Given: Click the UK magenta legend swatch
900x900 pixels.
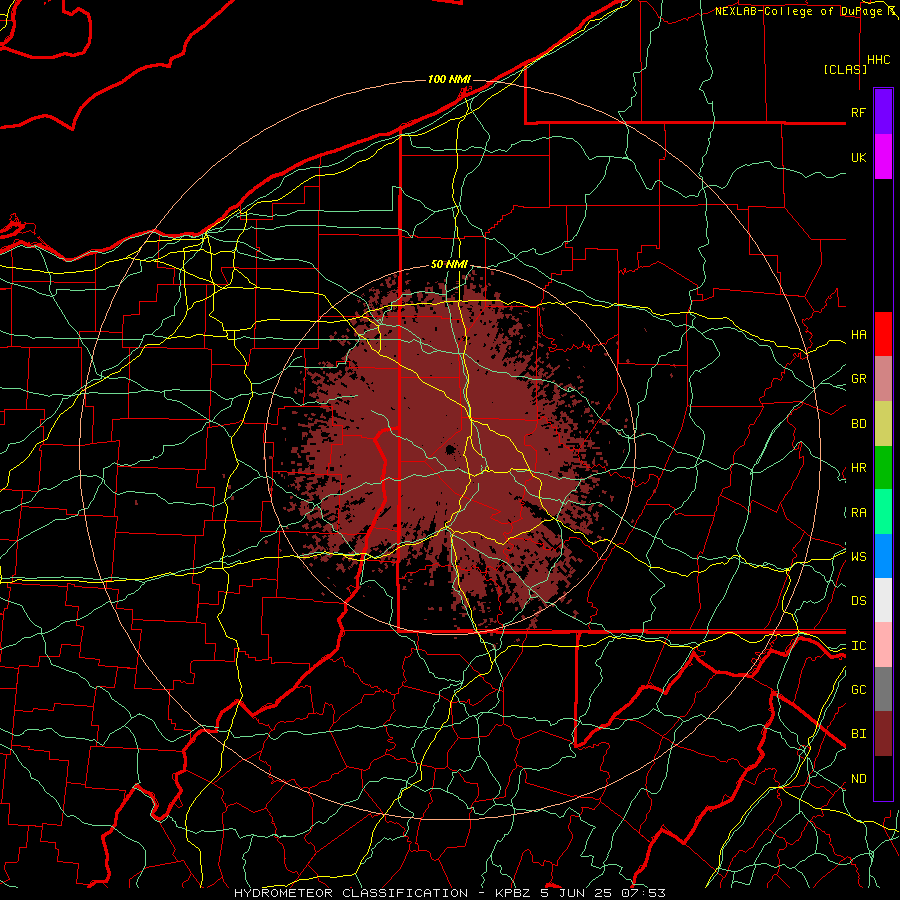Looking at the screenshot, I should click(883, 157).
